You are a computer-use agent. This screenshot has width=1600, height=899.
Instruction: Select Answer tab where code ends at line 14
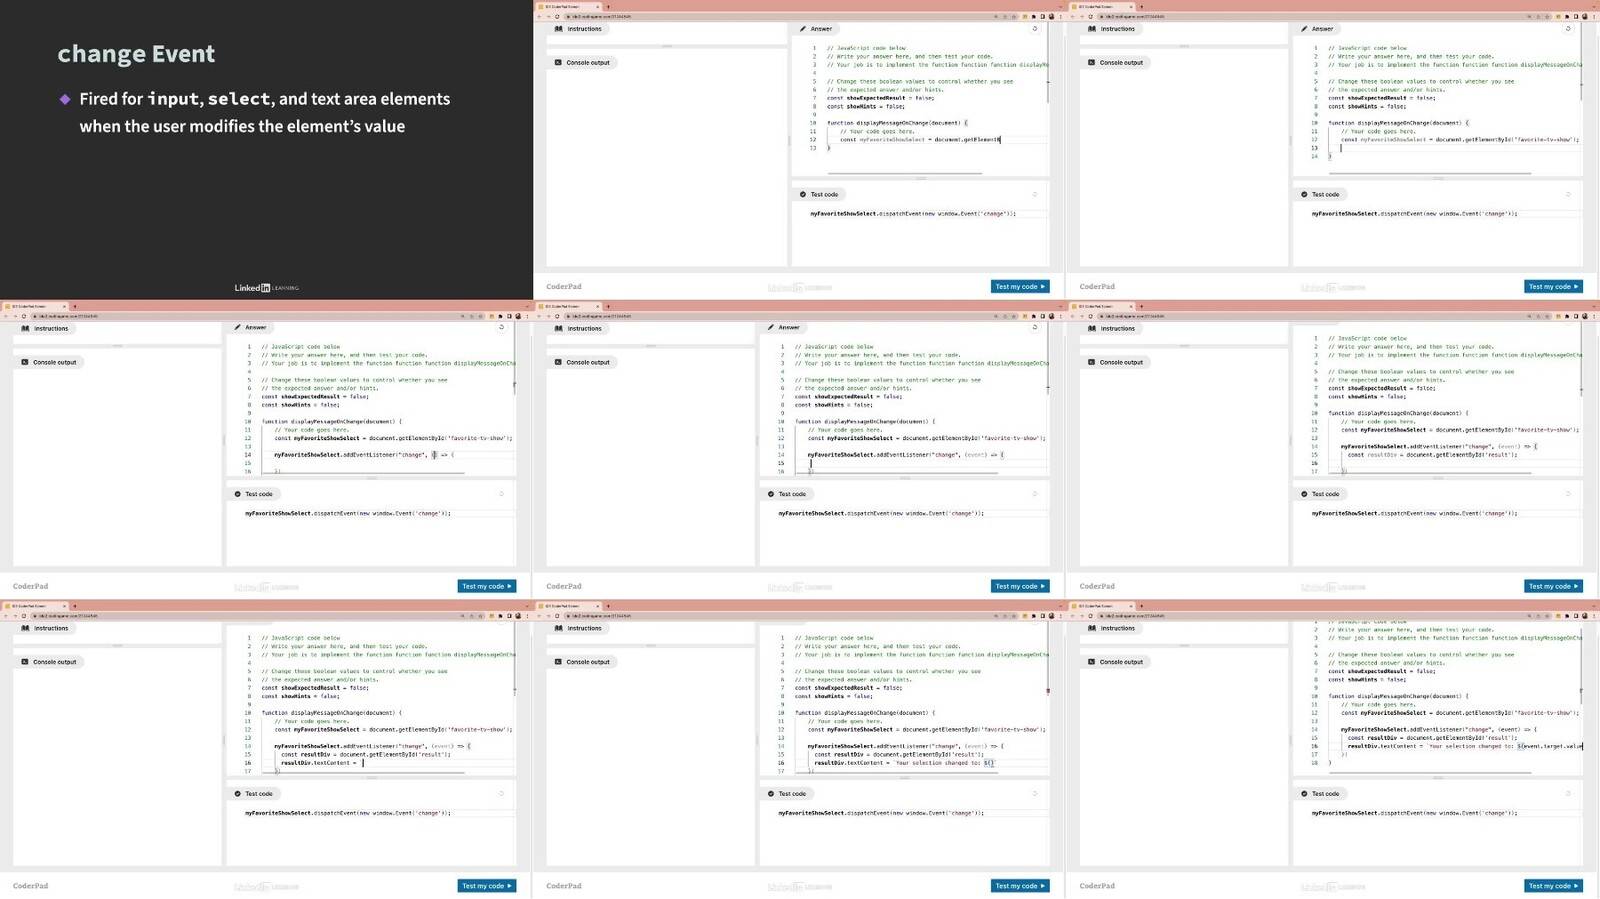(x=1316, y=29)
